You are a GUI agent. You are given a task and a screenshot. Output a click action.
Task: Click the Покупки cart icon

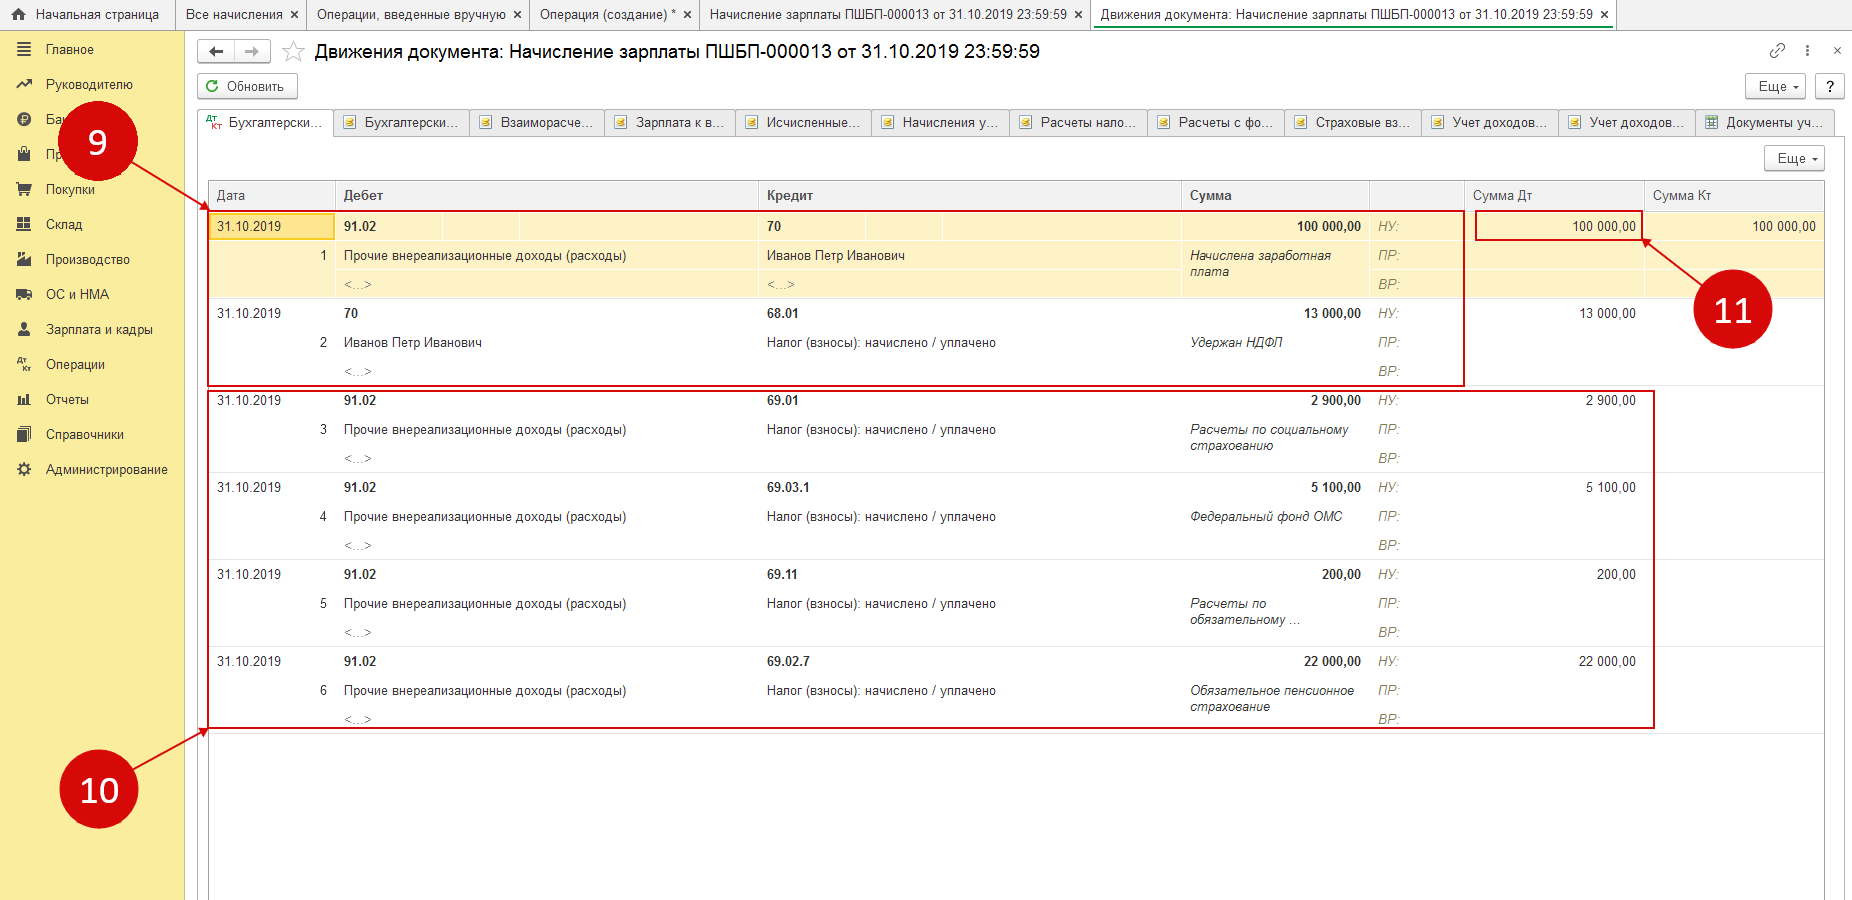coord(24,189)
